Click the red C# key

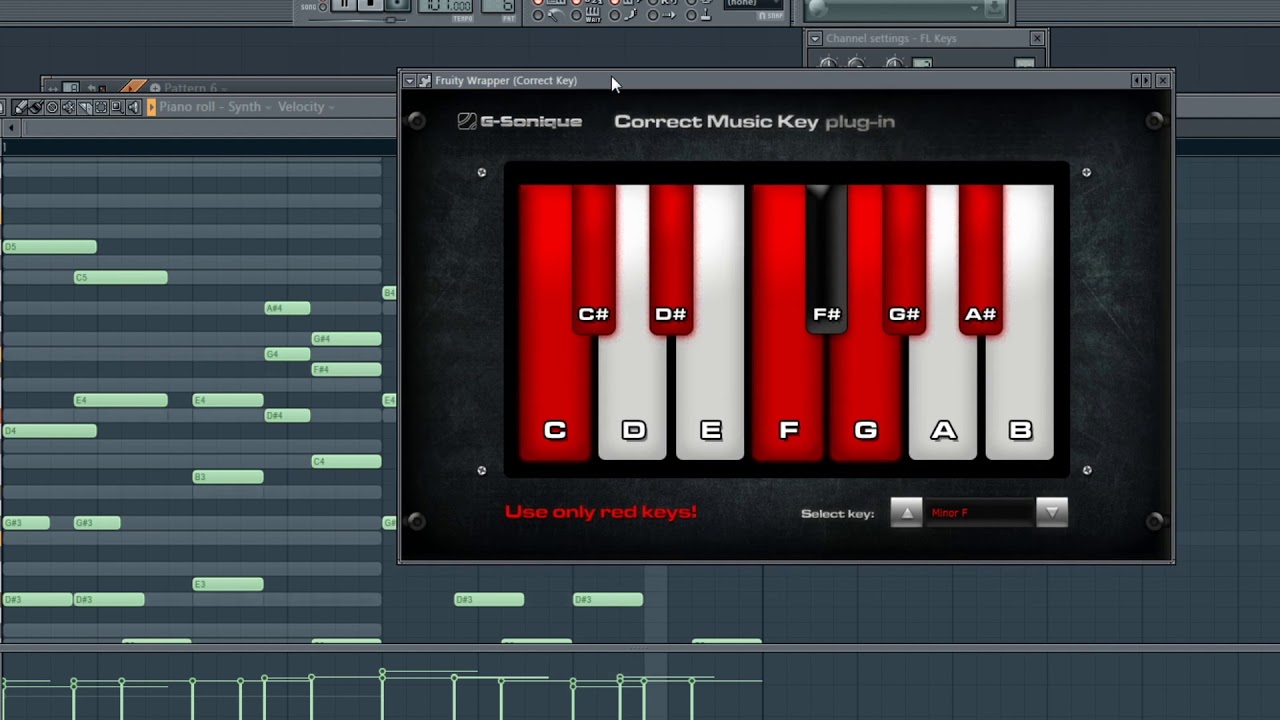point(594,260)
